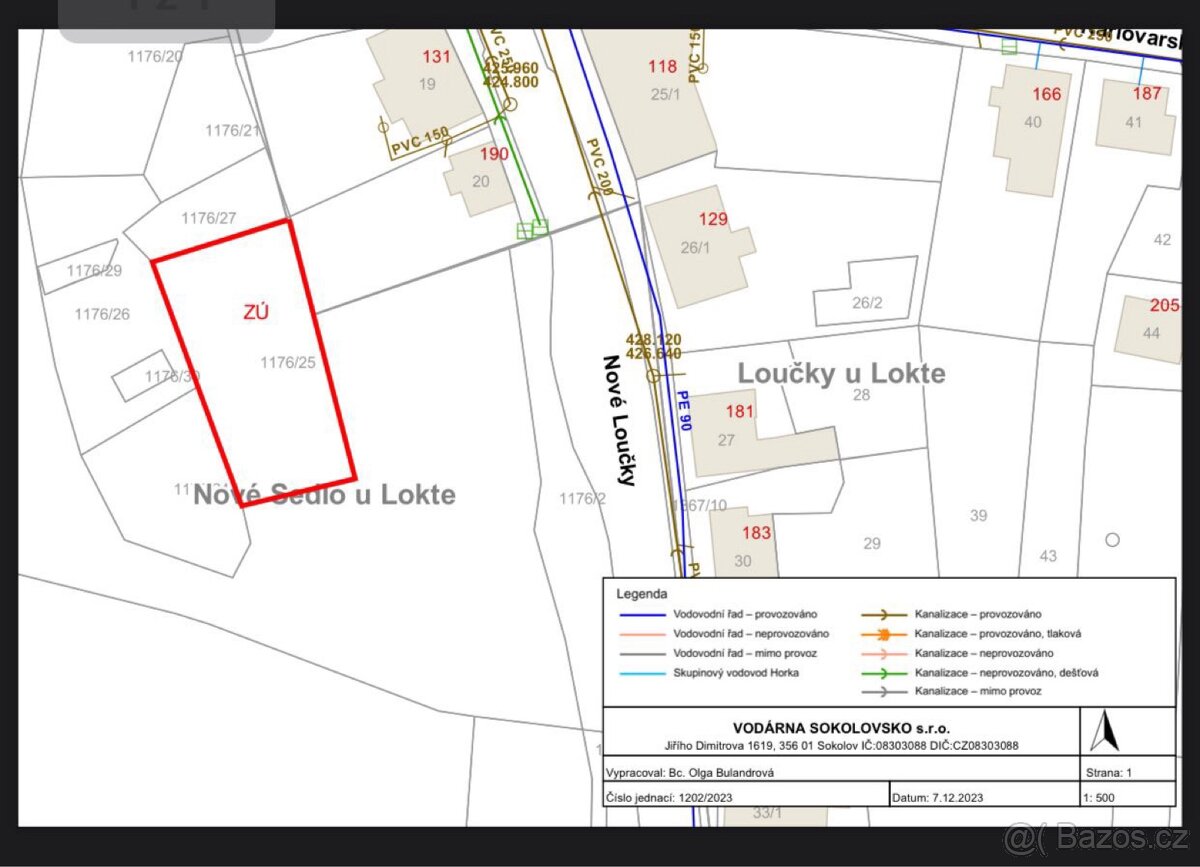Click the orange pressure sewer legend symbol
This screenshot has width=1200, height=867.
click(x=883, y=634)
